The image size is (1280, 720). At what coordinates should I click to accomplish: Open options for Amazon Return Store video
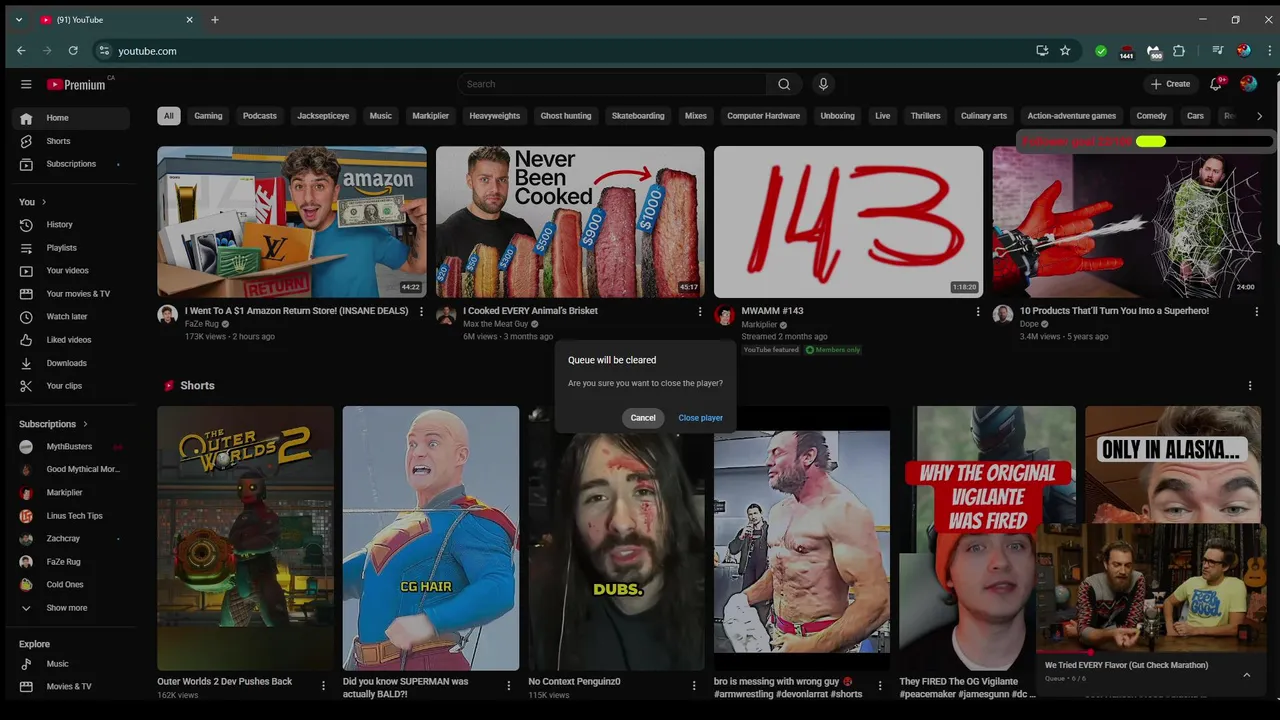421,312
